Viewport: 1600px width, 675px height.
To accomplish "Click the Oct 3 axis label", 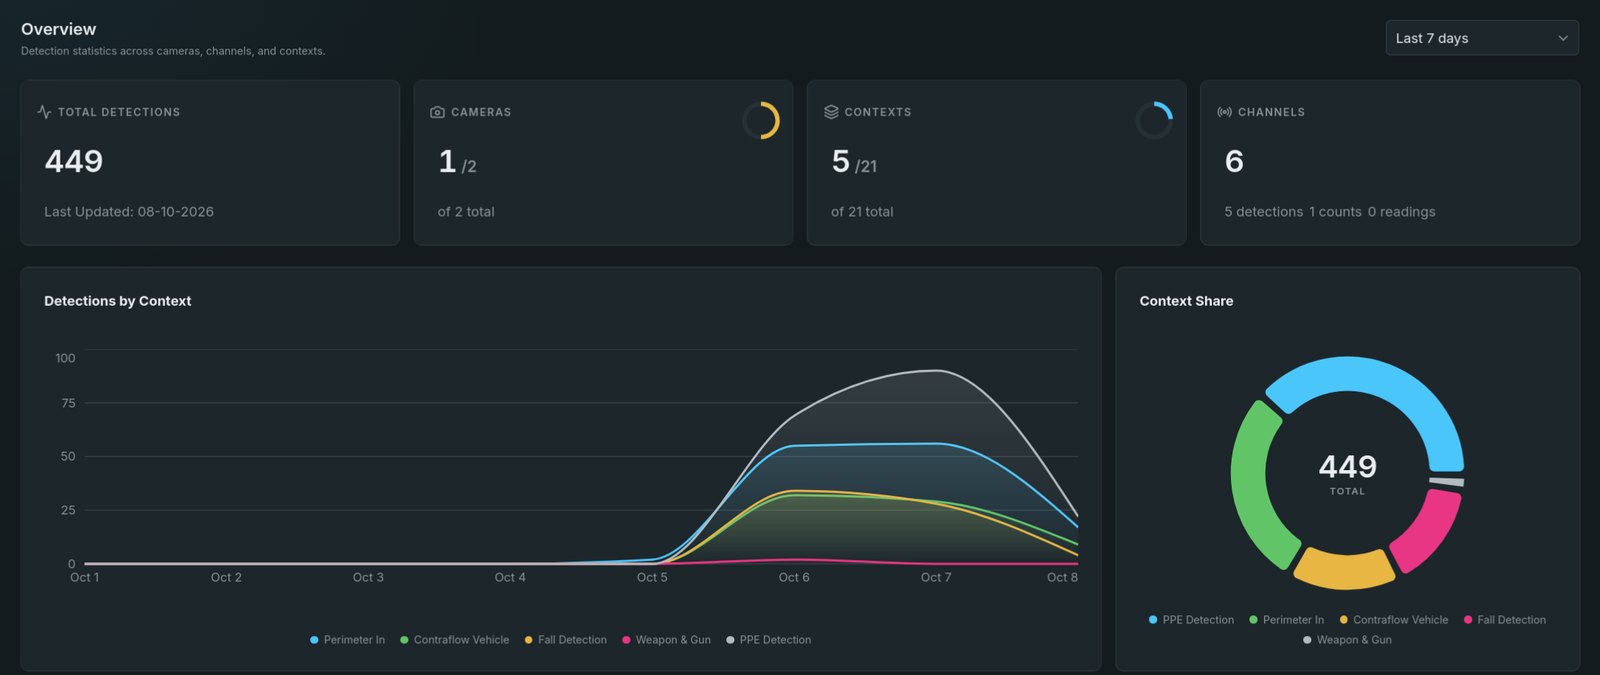I will coord(368,577).
